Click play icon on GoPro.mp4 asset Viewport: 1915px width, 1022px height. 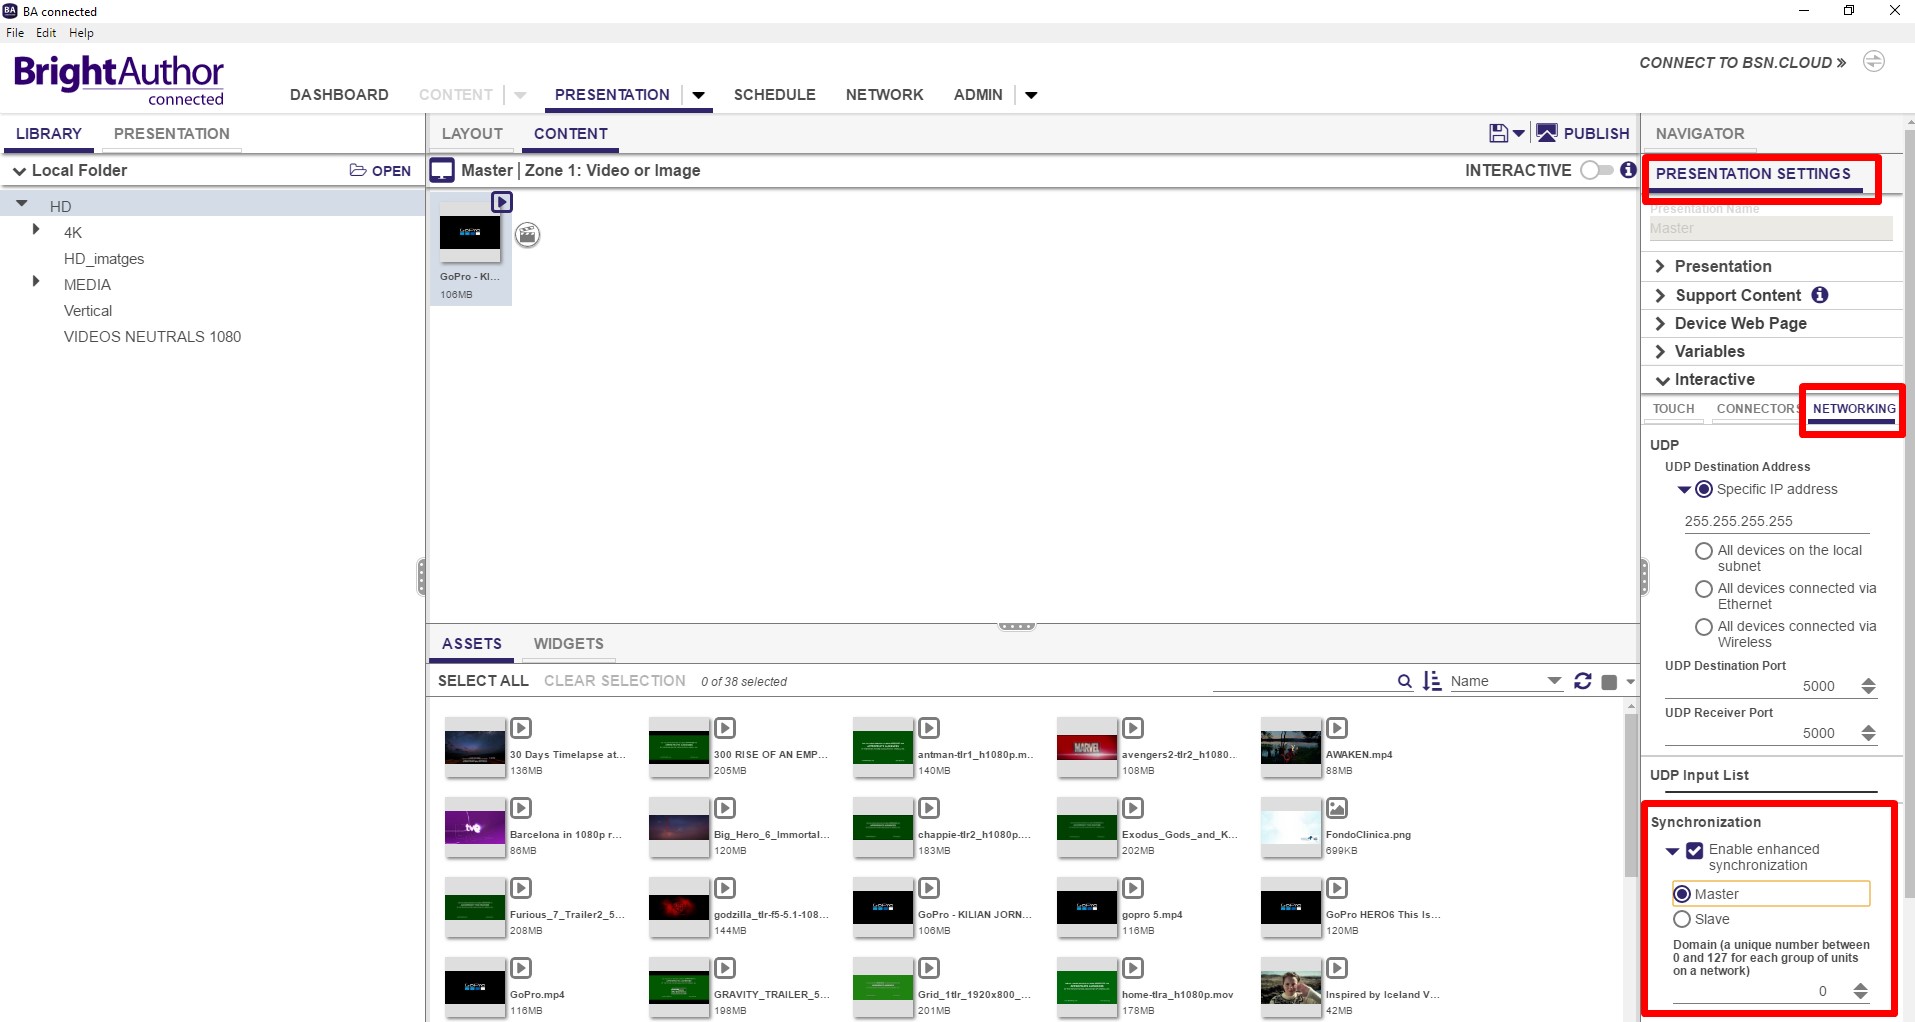click(521, 968)
